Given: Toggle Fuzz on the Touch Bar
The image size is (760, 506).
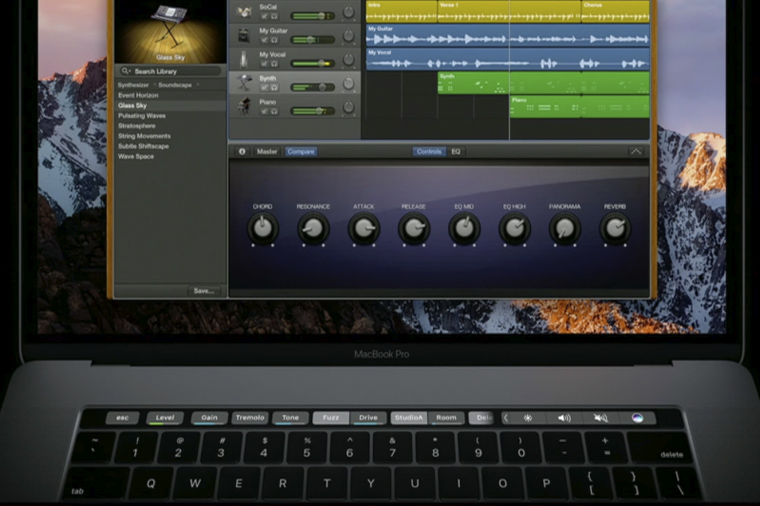Looking at the screenshot, I should 330,418.
